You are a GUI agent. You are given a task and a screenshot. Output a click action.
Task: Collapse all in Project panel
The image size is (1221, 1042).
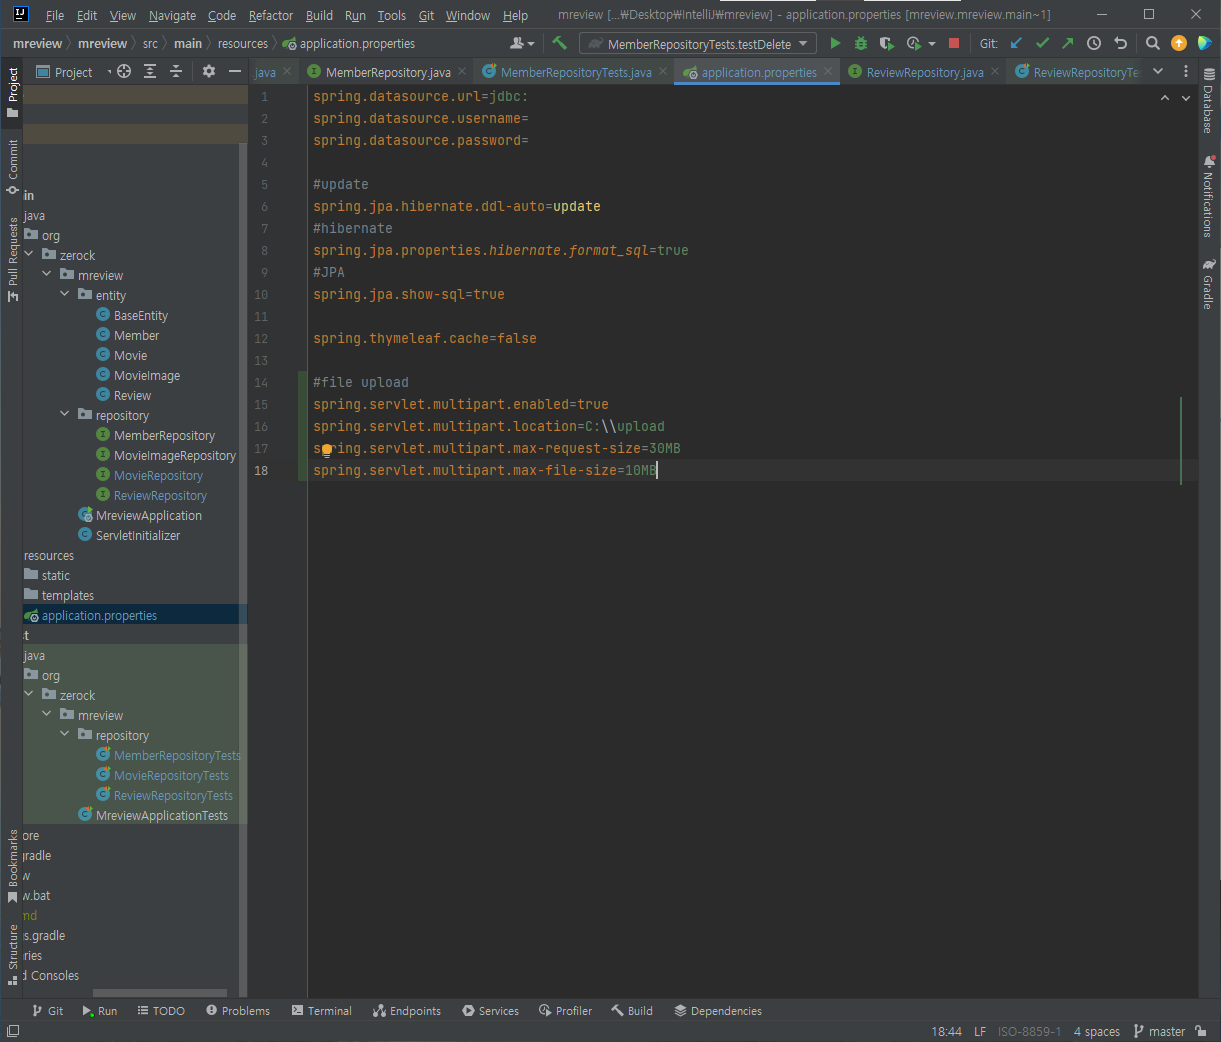(x=176, y=71)
